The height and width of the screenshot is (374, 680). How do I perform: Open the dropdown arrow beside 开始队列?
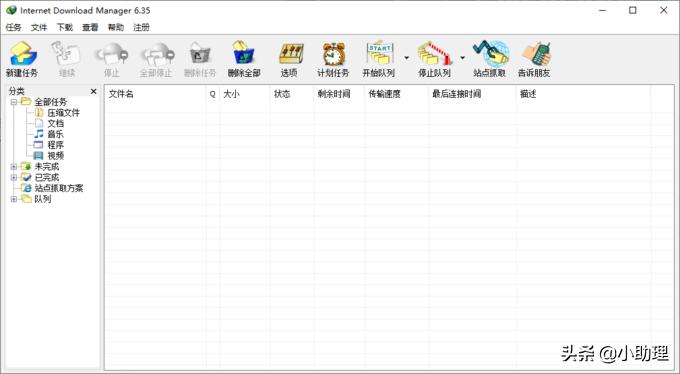point(406,57)
